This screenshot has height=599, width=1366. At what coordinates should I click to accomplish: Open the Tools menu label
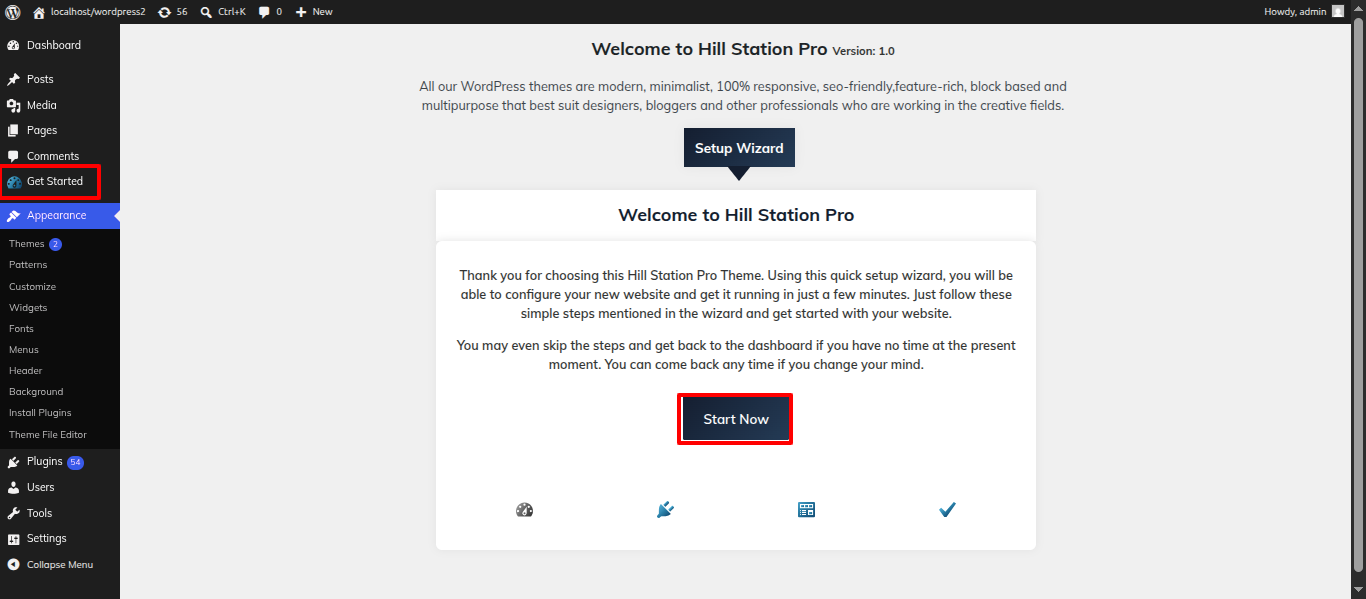(x=39, y=513)
